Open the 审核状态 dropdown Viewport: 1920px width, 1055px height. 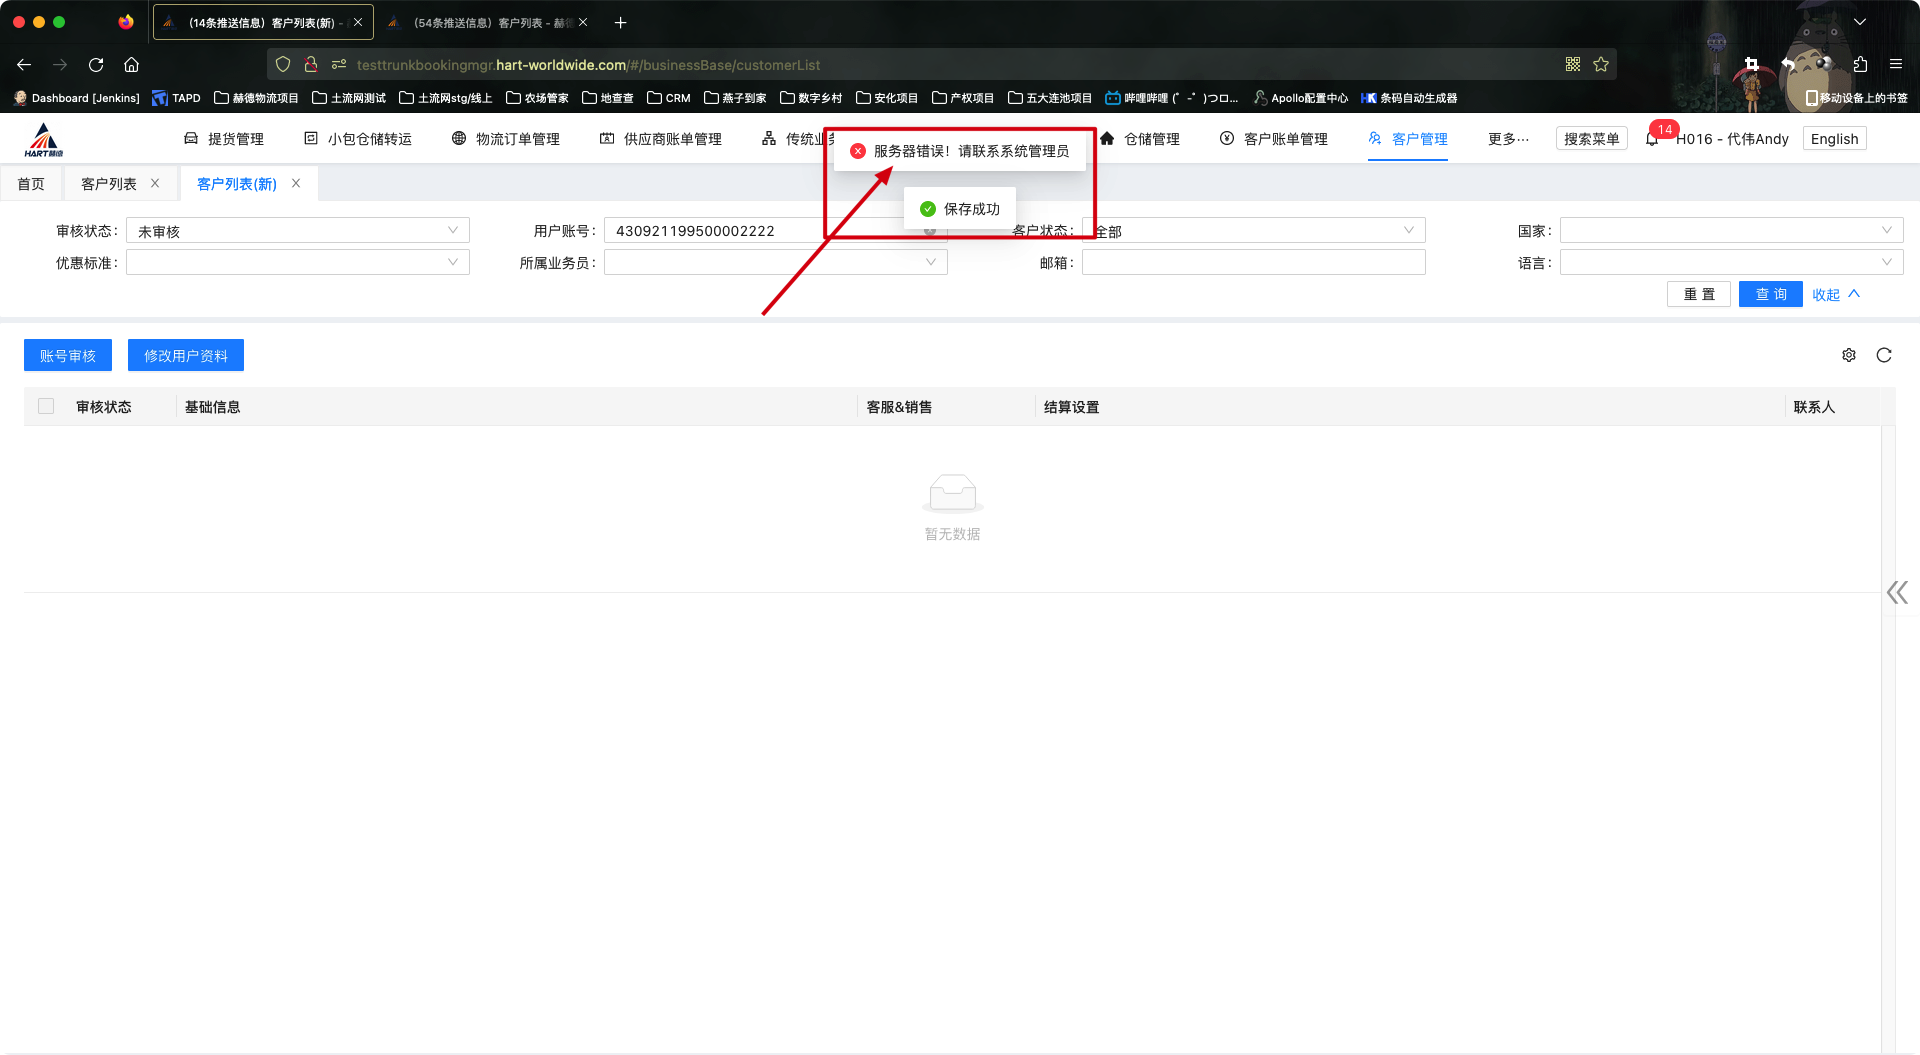[x=297, y=231]
